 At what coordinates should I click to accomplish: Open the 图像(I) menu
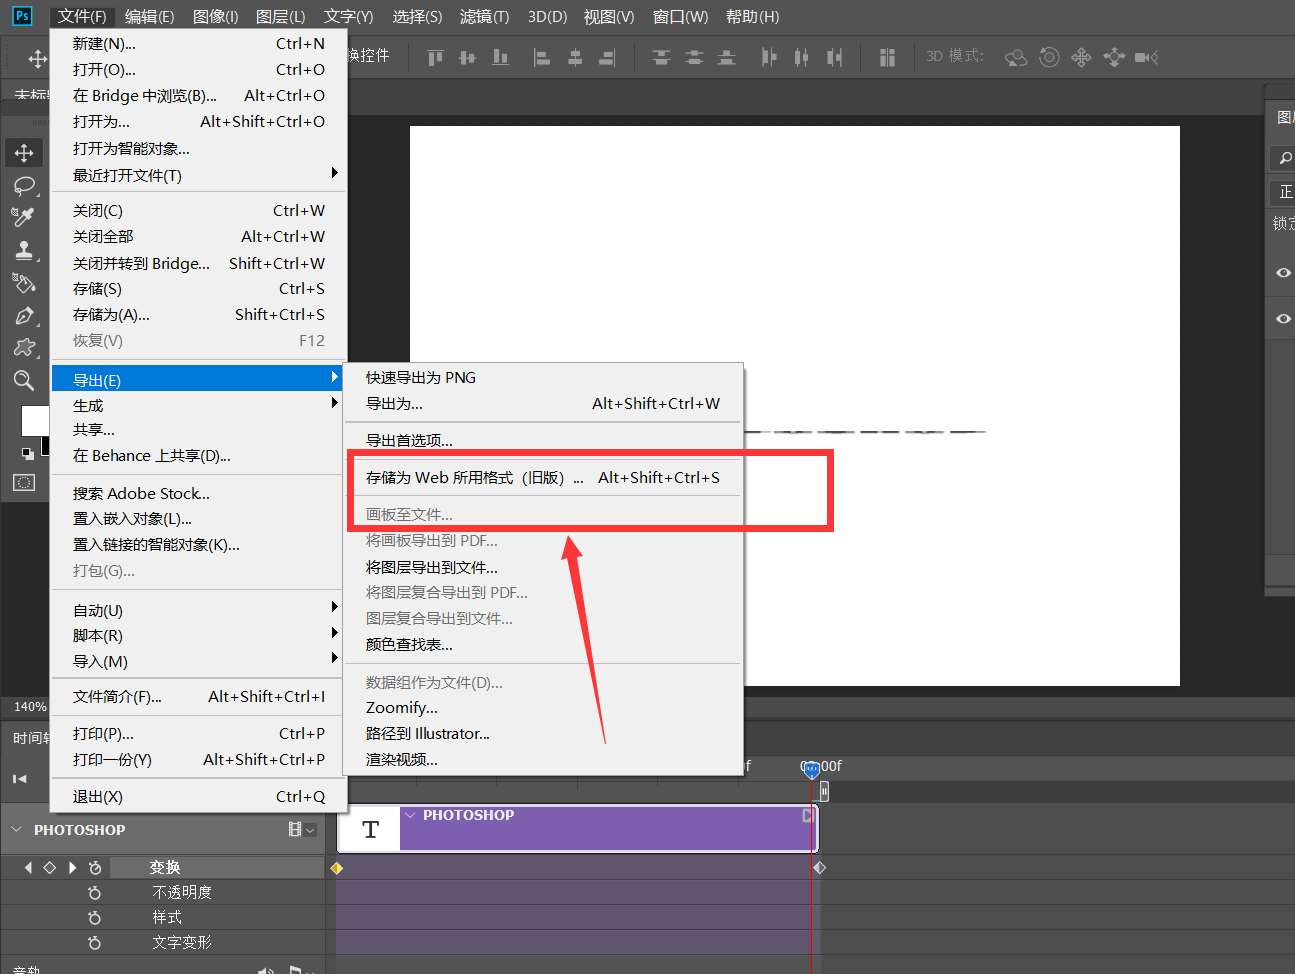click(x=215, y=17)
